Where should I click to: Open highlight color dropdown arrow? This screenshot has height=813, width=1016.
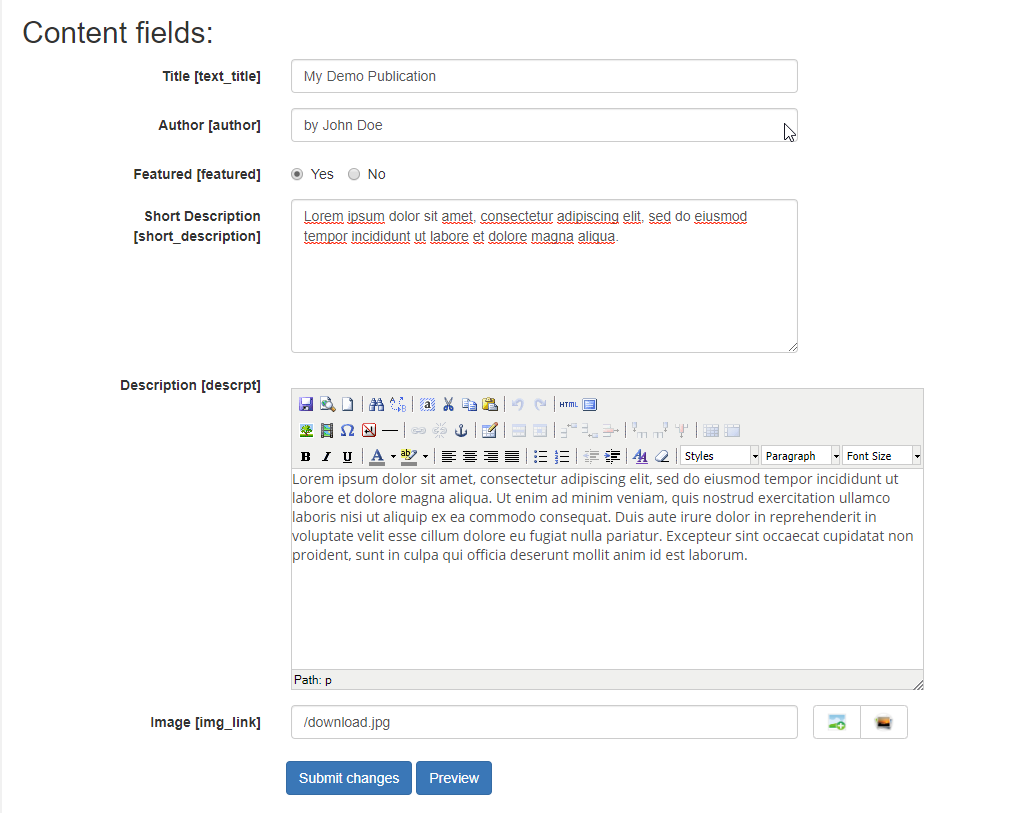[425, 456]
